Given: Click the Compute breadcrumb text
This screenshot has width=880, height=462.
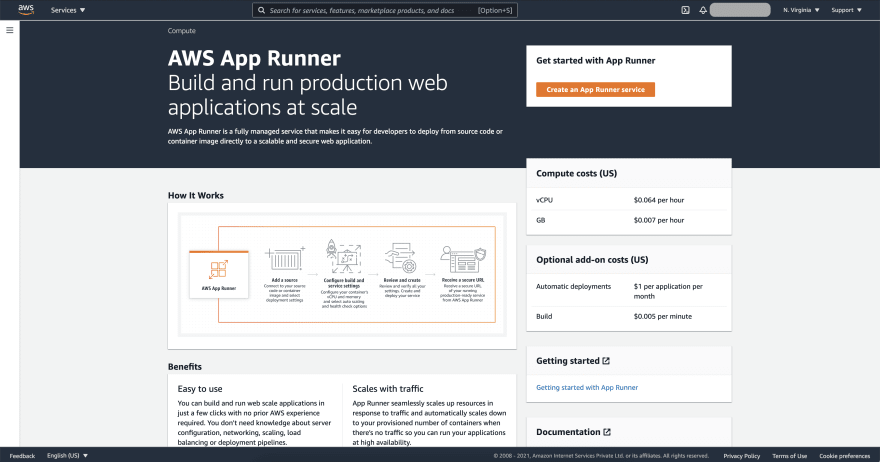Looking at the screenshot, I should [181, 31].
